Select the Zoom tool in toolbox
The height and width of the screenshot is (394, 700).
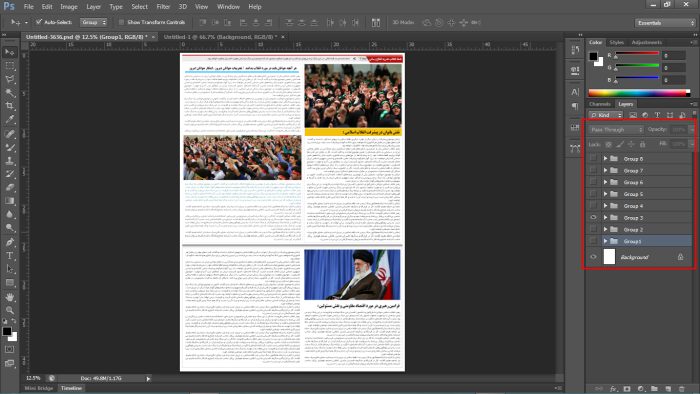(x=9, y=311)
